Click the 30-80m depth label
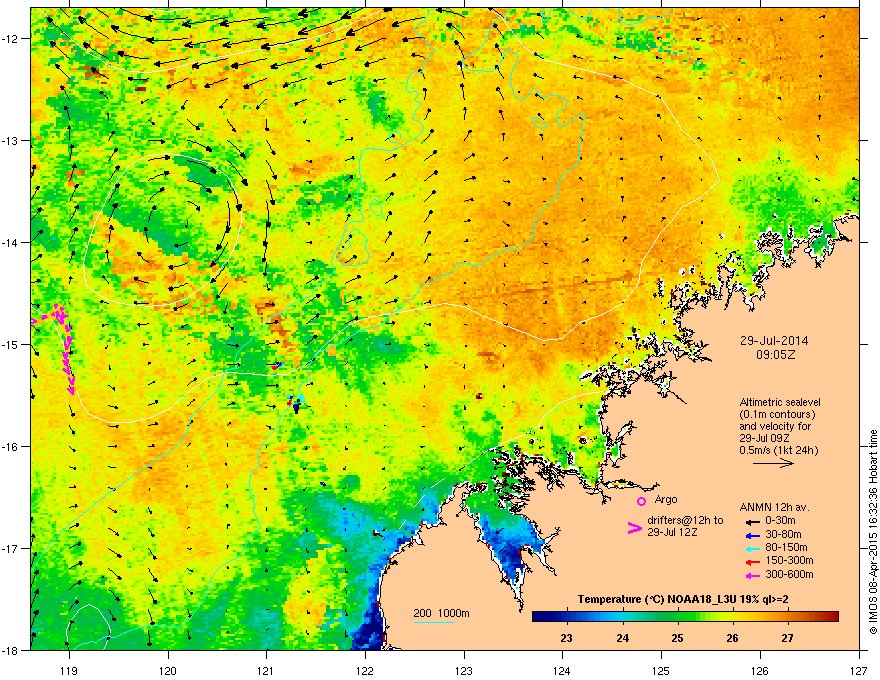 coord(783,535)
